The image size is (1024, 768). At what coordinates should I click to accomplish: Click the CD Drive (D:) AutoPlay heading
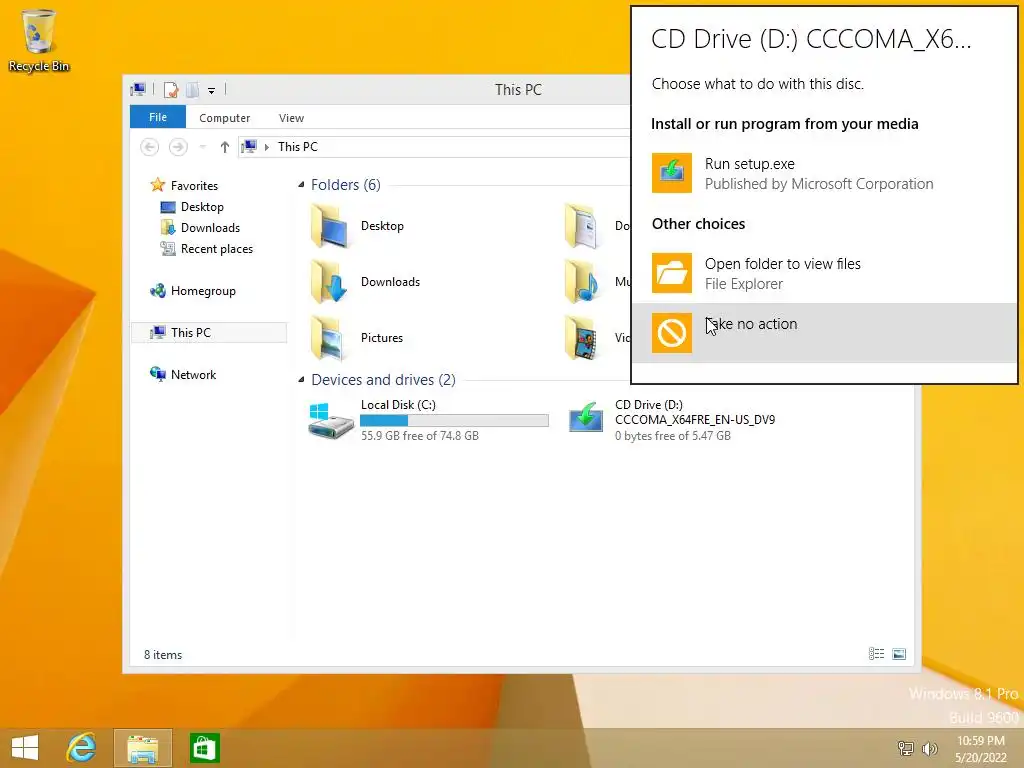pos(811,39)
